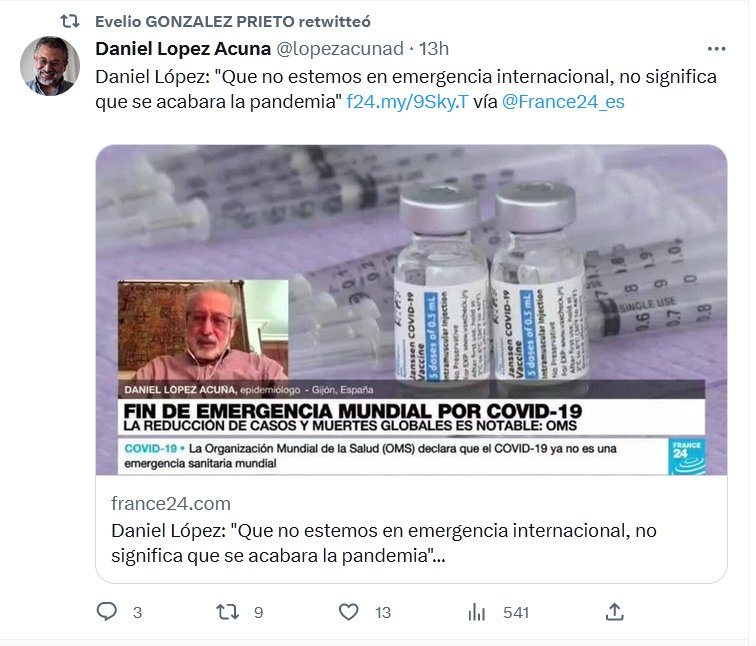756x646 pixels.
Task: Open the f24.my/9Sky.T short link
Action: 407,102
